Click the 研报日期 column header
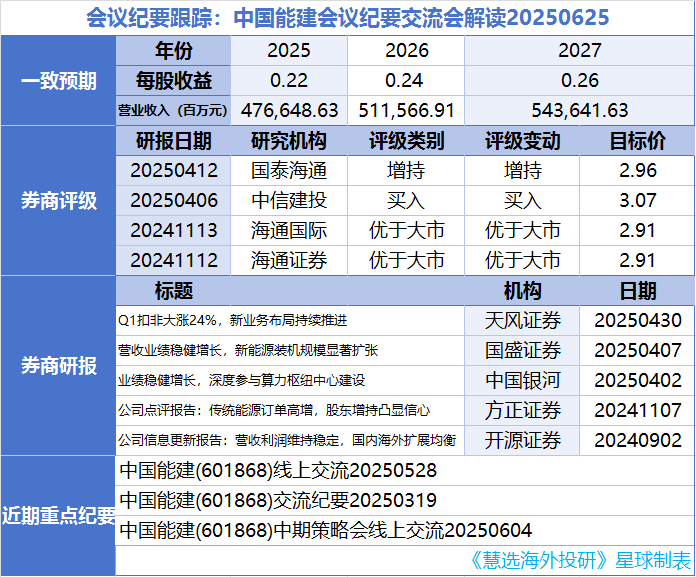 point(173,141)
